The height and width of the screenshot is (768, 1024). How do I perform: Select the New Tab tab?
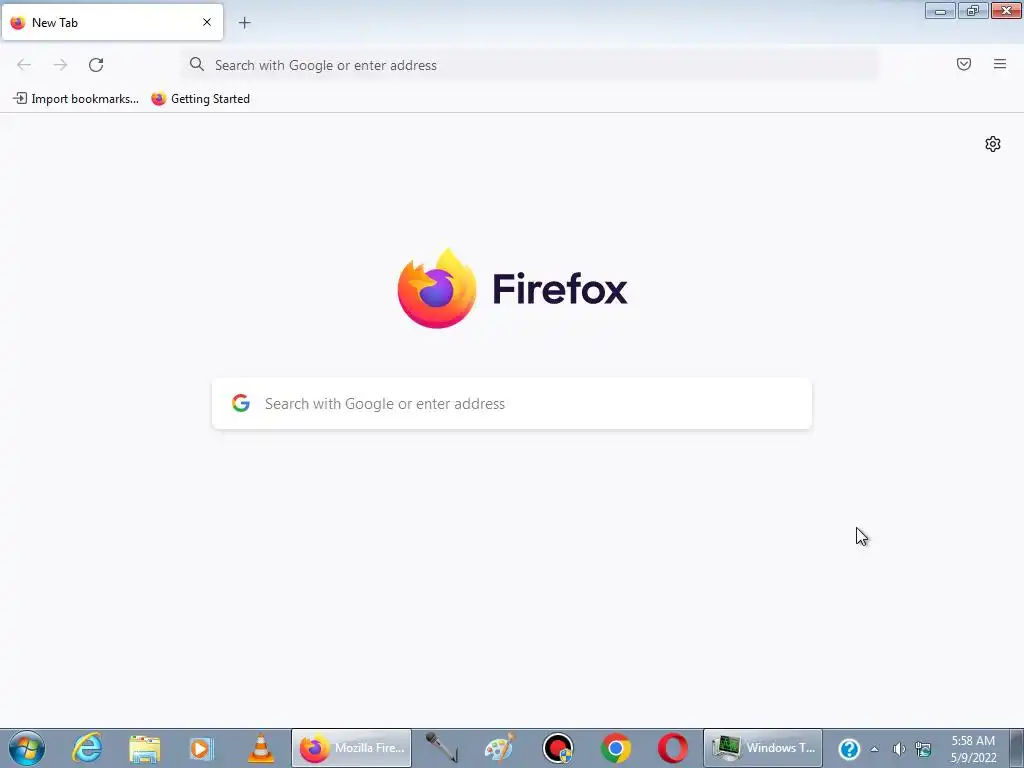tap(112, 22)
